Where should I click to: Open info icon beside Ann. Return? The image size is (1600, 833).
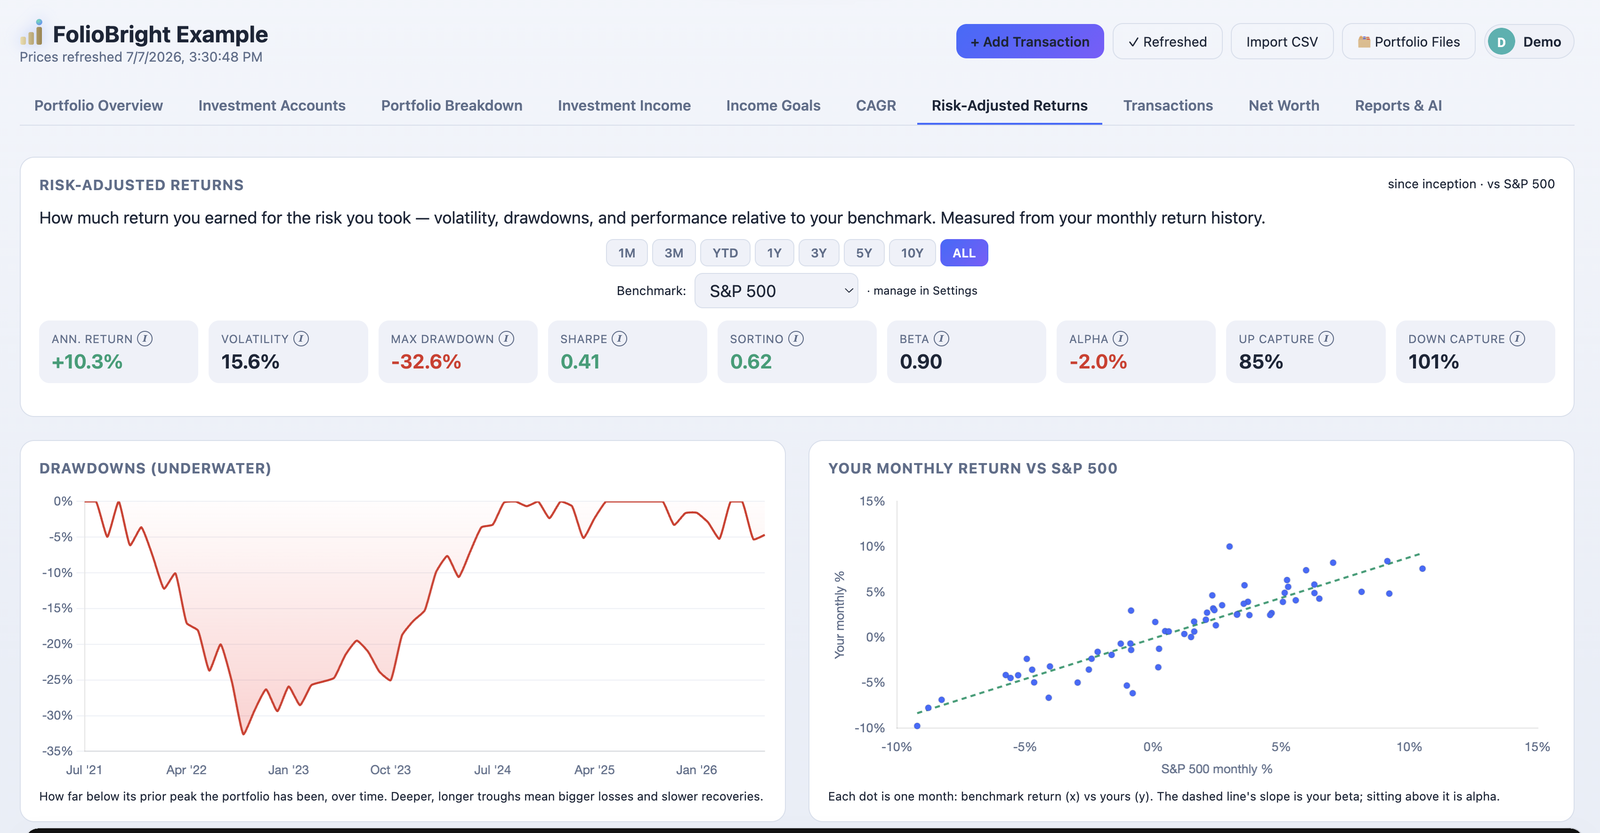[x=145, y=339]
